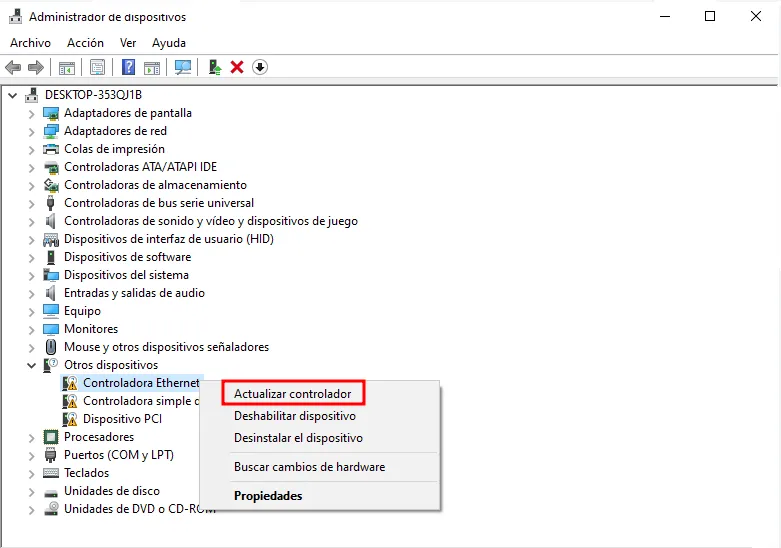Viewport: 781px width, 548px height.
Task: Click the Controladoras ATA/ATAPI IDE icon
Action: 51,167
